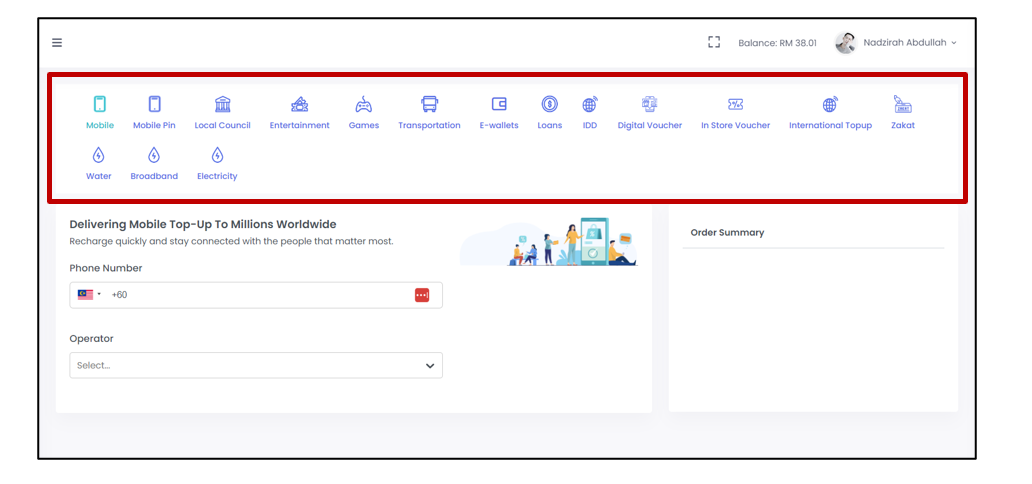Click the Zakat label text
Image resolution: width=1032 pixels, height=484 pixels.
903,125
